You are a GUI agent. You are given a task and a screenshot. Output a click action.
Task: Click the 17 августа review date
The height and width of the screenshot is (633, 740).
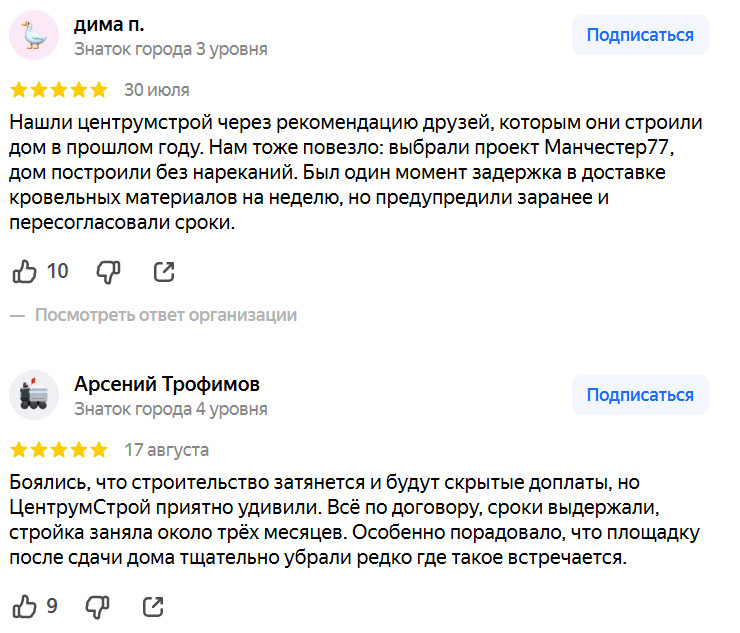pyautogui.click(x=166, y=450)
